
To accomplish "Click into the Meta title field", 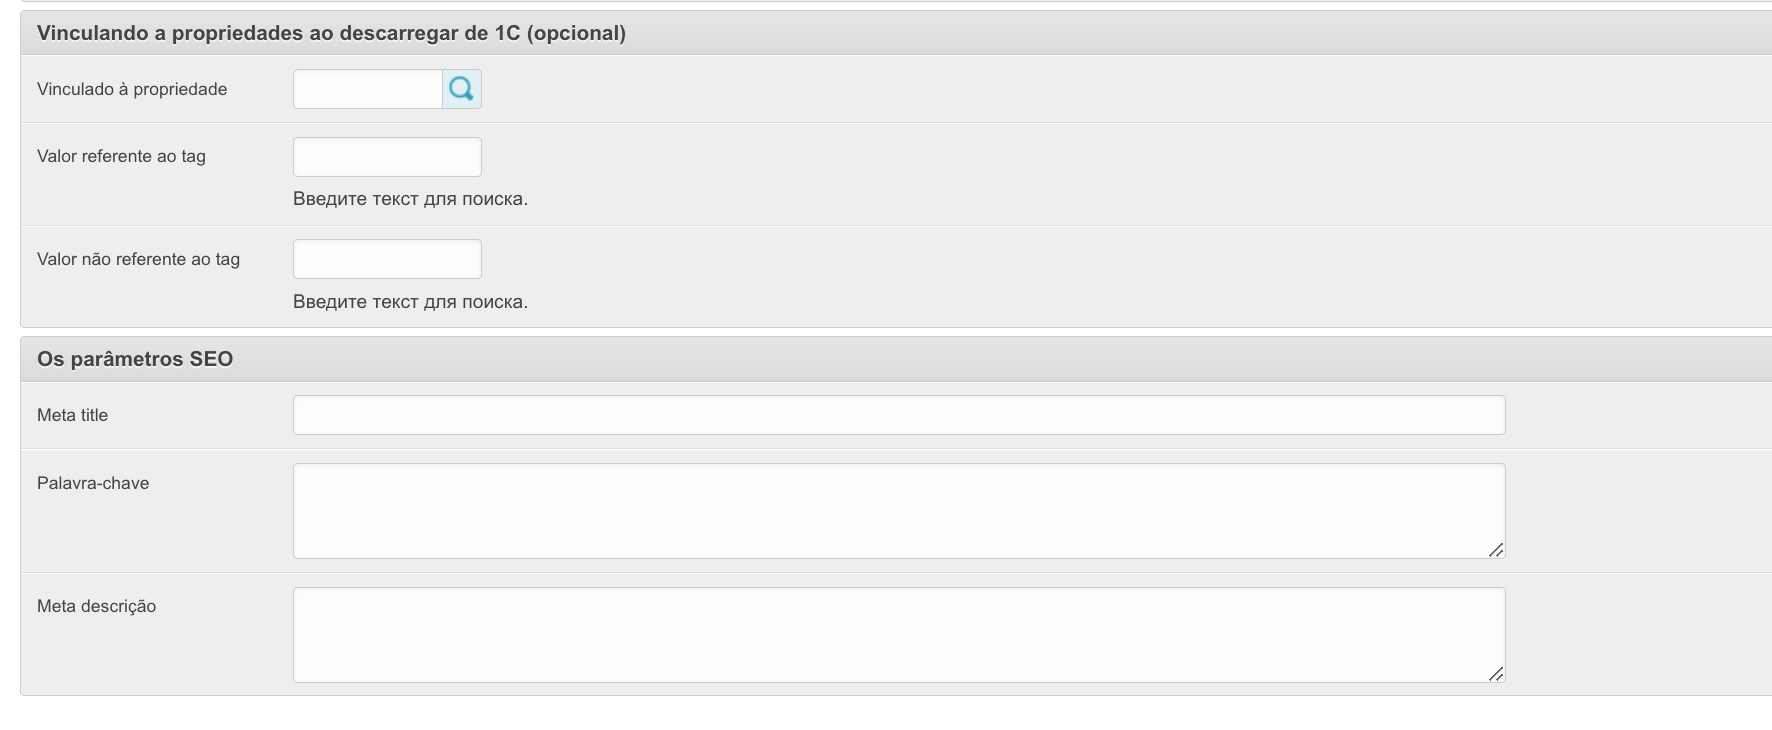I will [x=898, y=415].
